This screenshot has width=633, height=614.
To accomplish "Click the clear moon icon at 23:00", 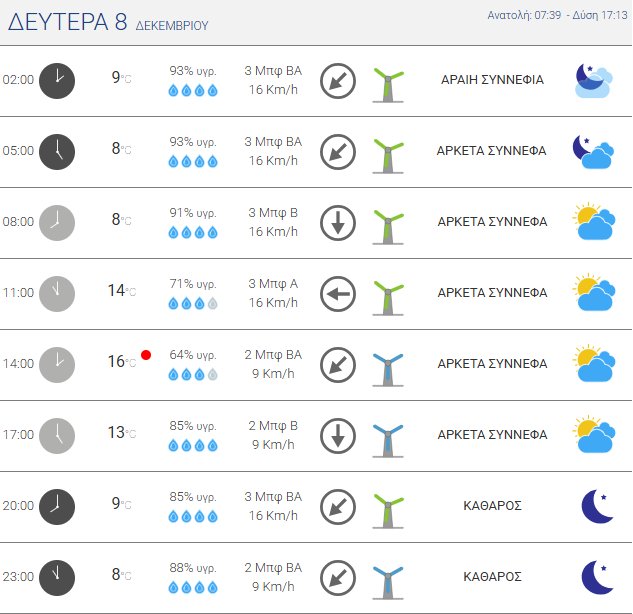I will pos(597,577).
